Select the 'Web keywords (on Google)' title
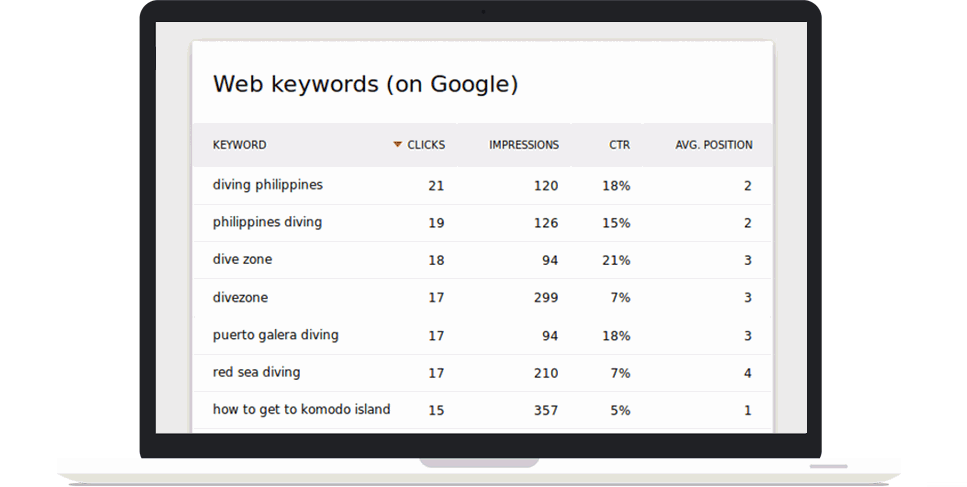Screen dimensions: 967x487 (x=366, y=84)
